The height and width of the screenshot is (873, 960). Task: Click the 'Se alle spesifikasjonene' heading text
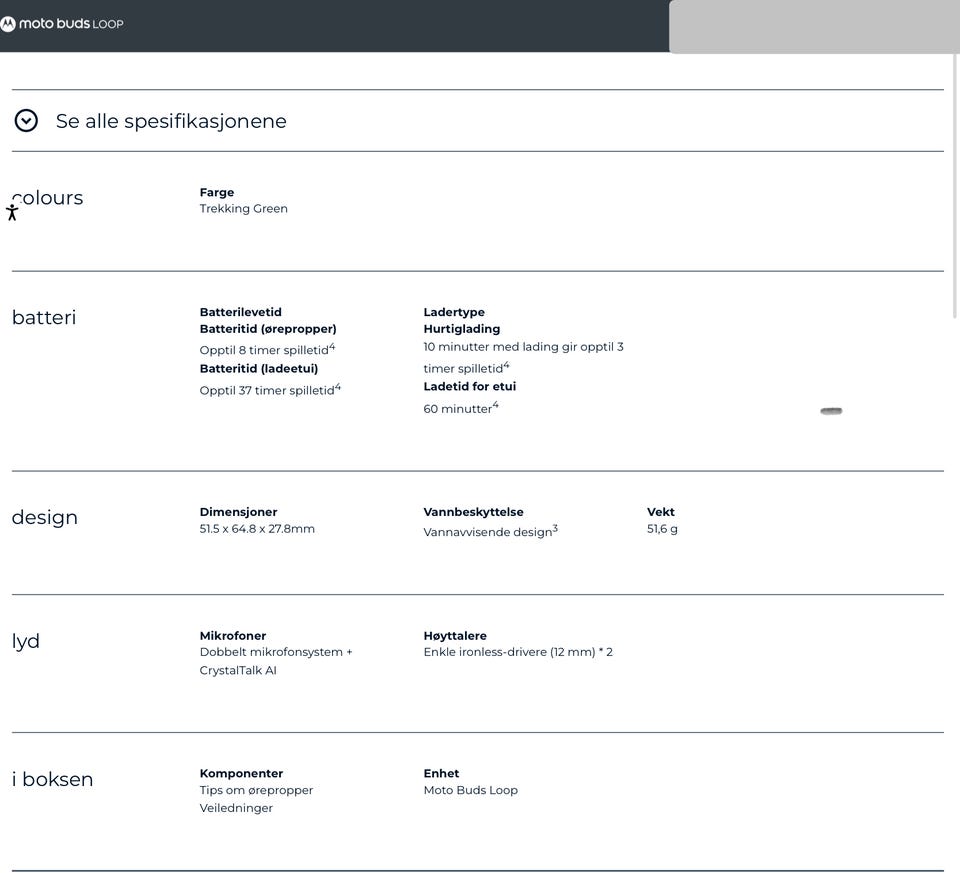[x=171, y=121]
